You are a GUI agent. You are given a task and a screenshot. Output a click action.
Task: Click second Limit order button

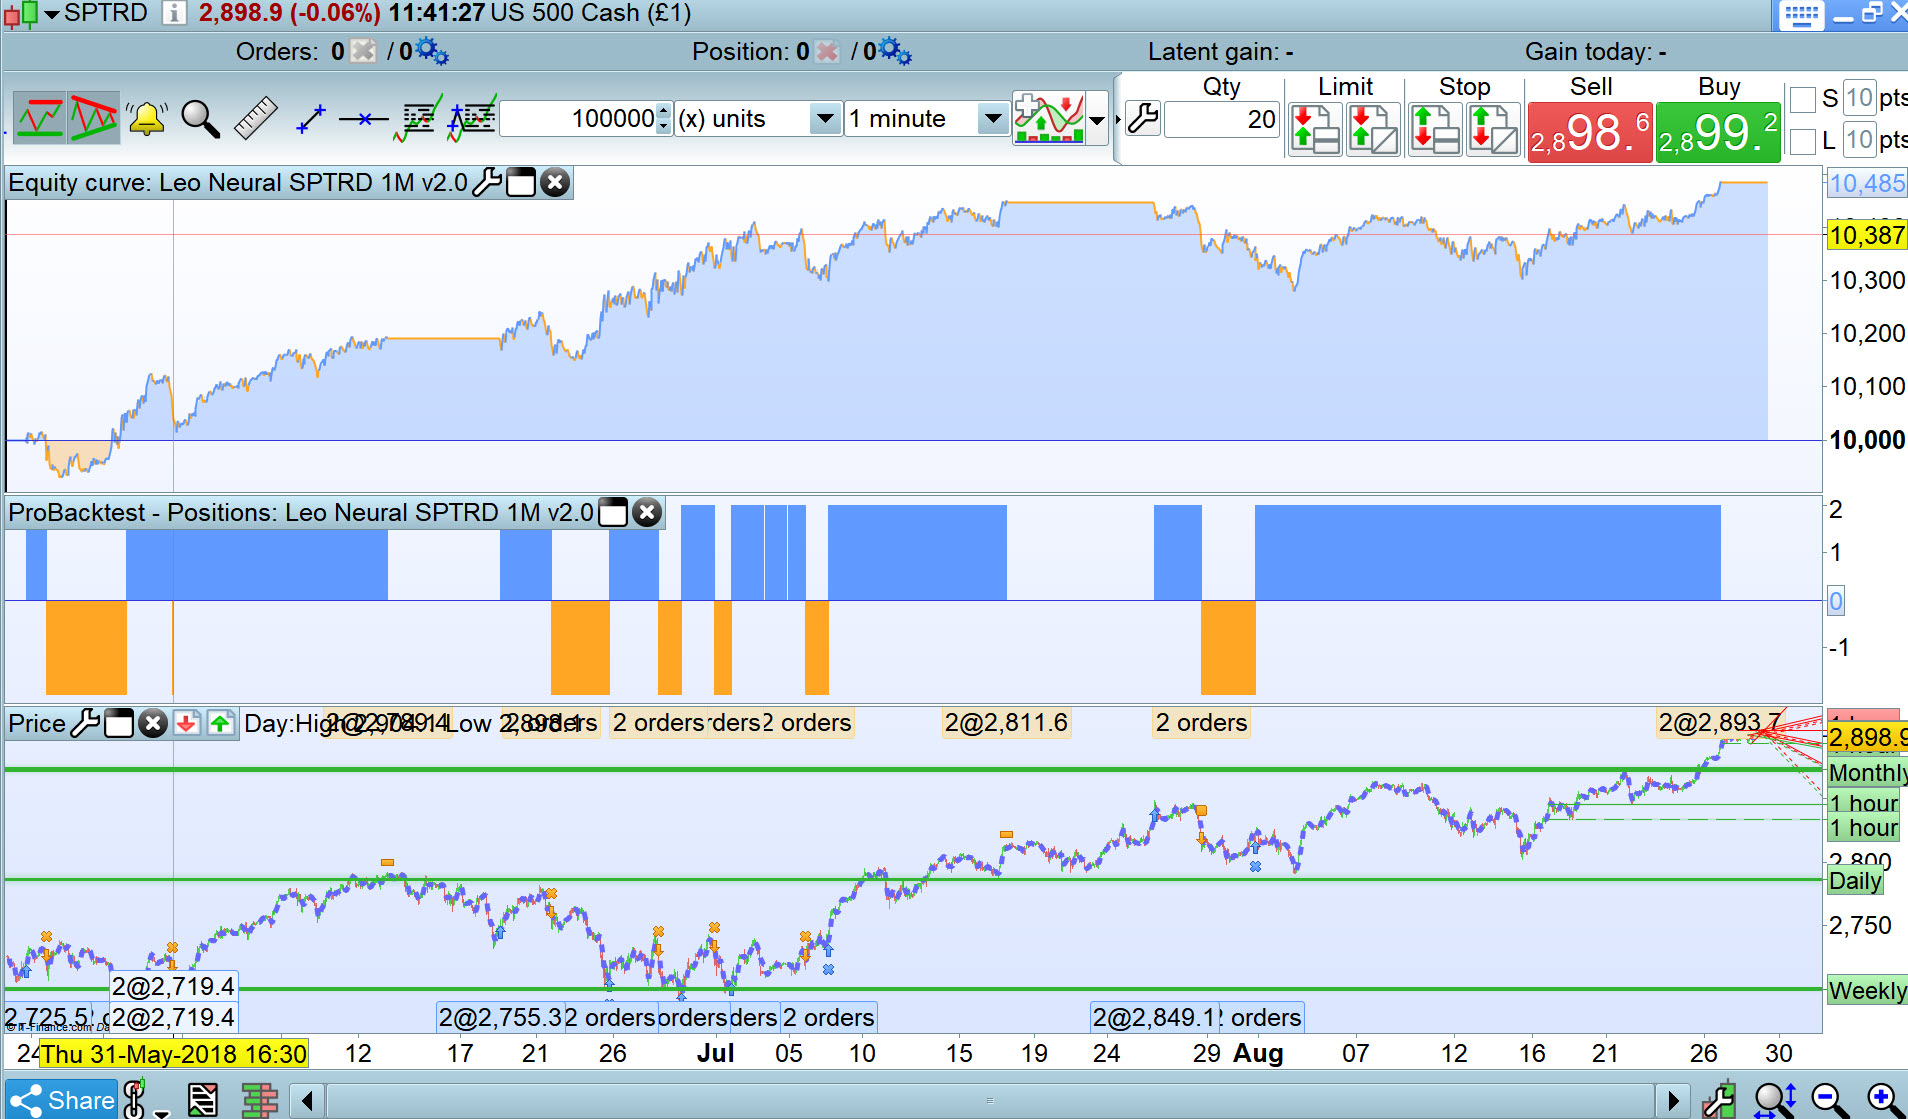pyautogui.click(x=1373, y=129)
